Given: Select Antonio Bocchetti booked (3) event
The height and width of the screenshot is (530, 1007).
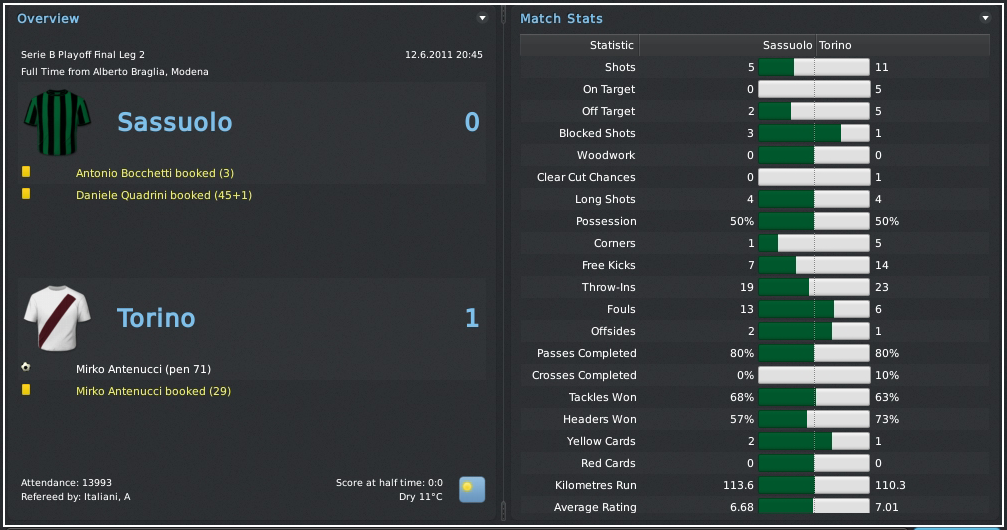Looking at the screenshot, I should coord(154,173).
